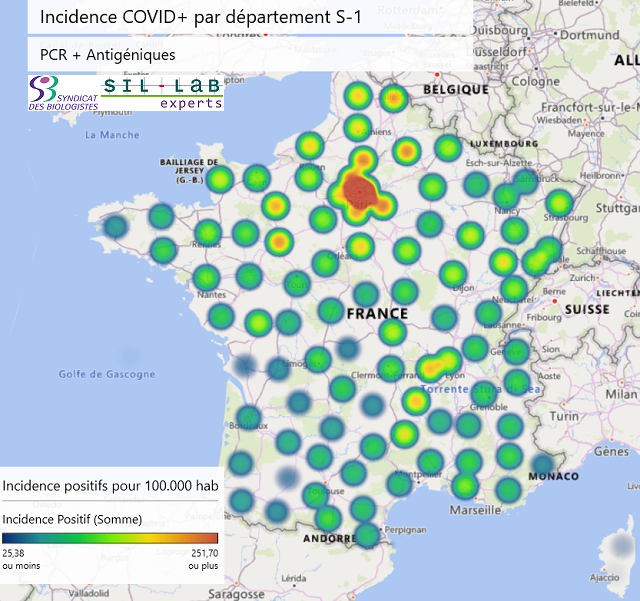Click the 'Cologne' city label
Viewport: 640px width, 601px height.
coord(536,82)
